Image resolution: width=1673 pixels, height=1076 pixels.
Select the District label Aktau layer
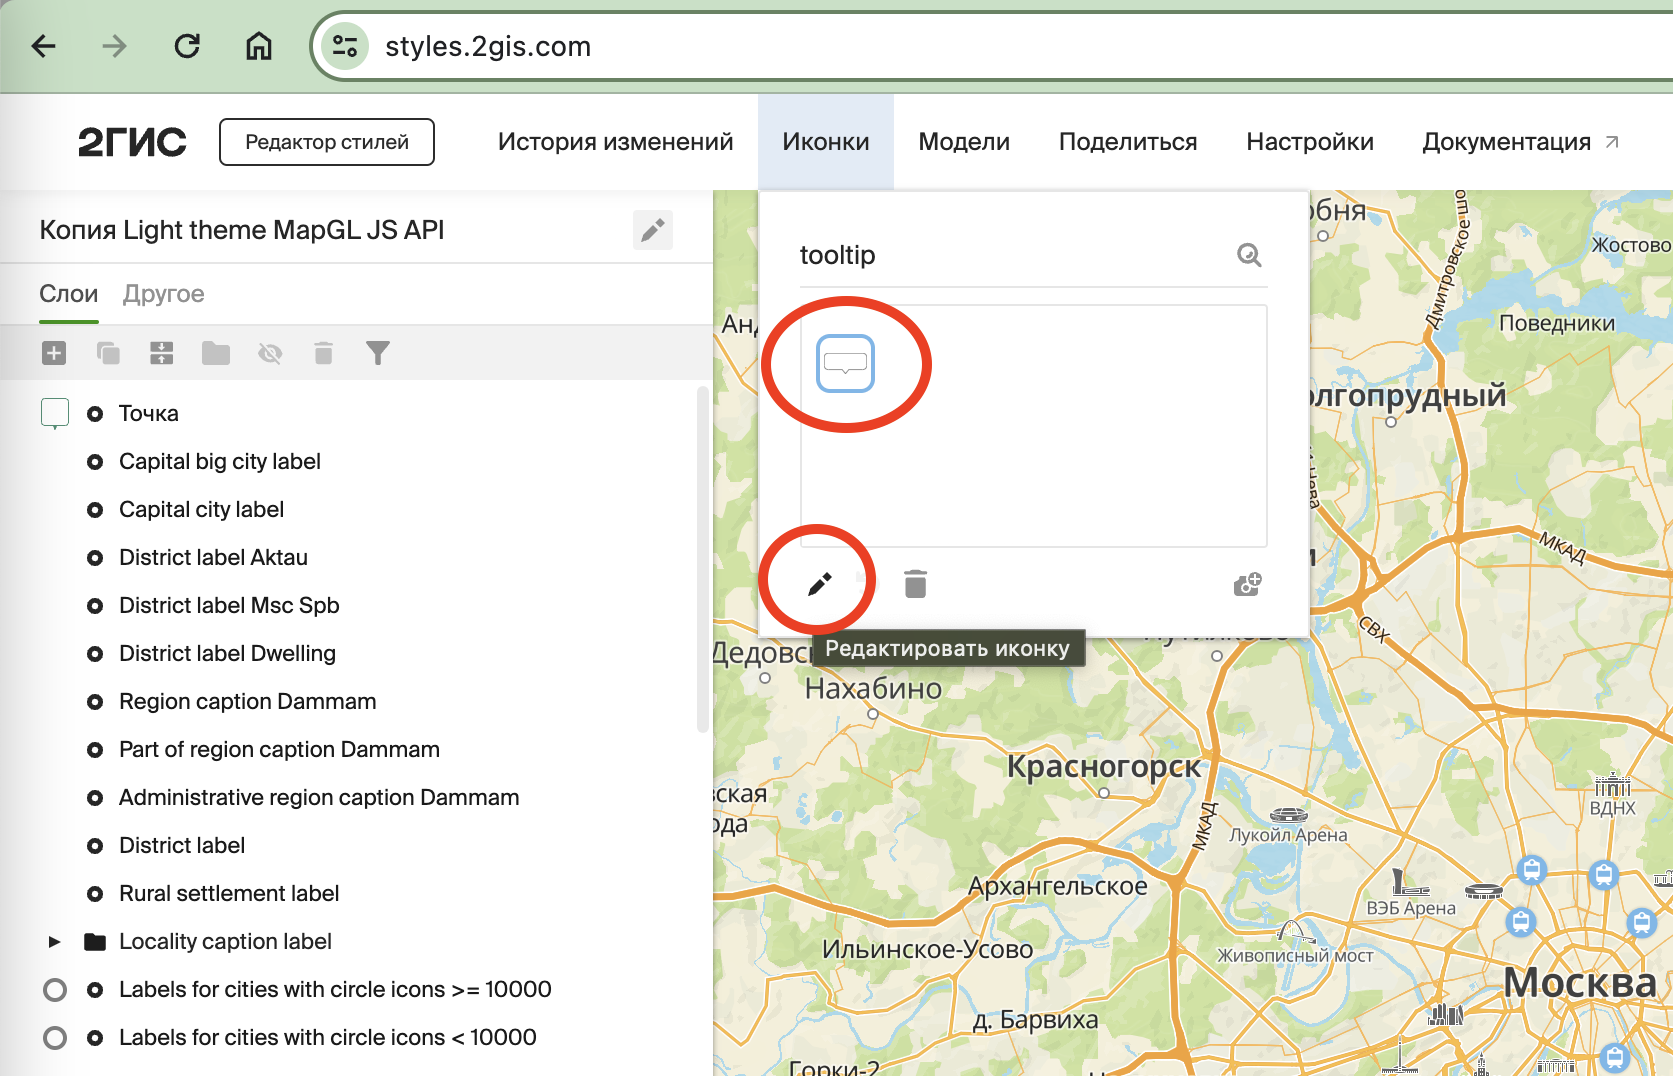213,558
